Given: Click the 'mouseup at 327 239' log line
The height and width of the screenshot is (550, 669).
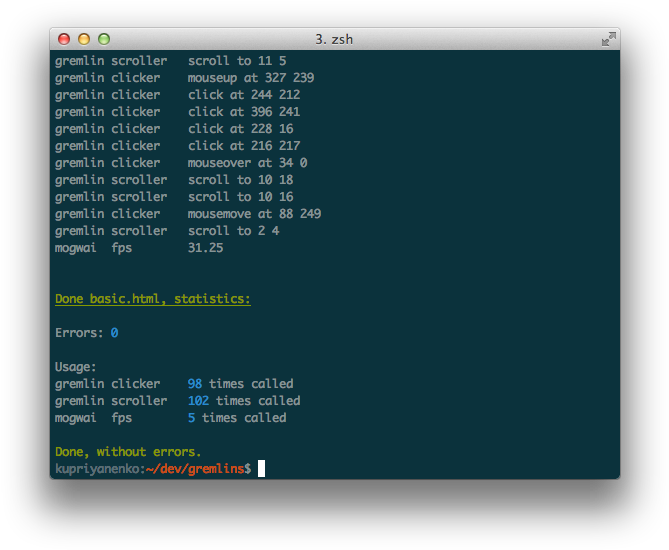Looking at the screenshot, I should click(x=251, y=78).
